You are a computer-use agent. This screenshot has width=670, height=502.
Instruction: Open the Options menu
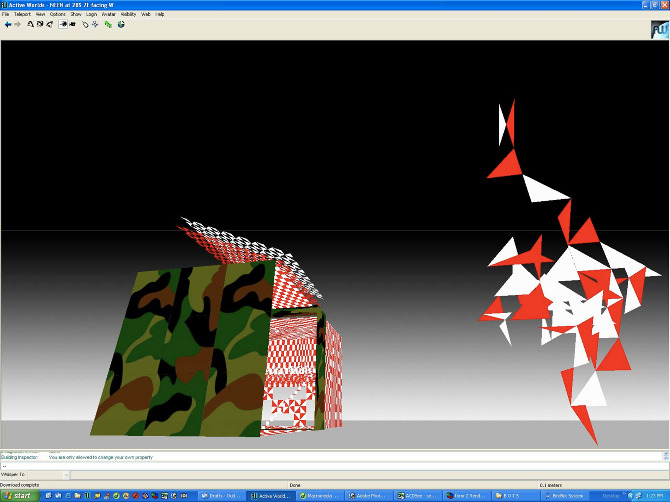[58, 15]
